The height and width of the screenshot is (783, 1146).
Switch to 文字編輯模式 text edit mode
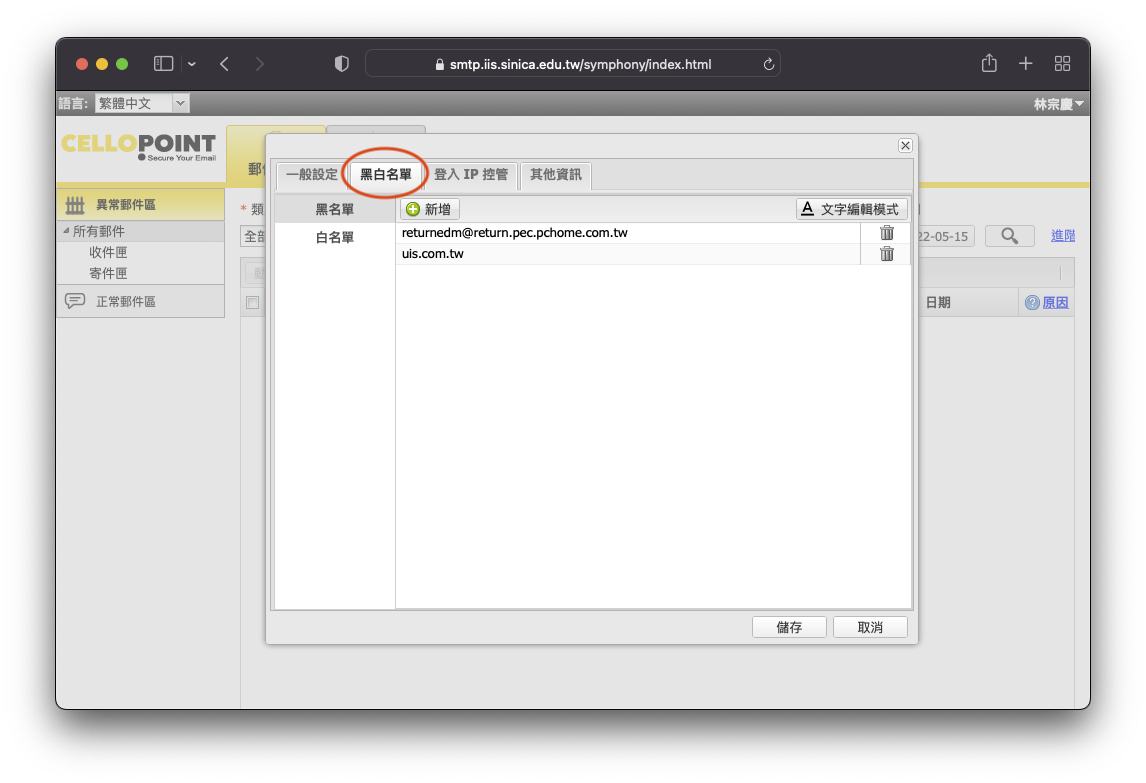[x=851, y=209]
